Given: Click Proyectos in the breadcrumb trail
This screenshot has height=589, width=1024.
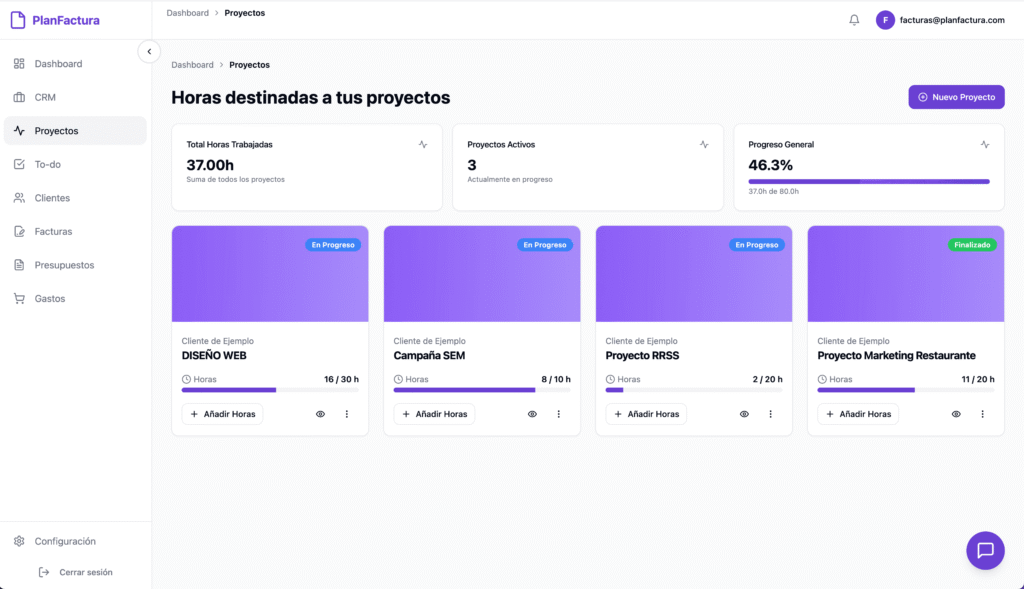Looking at the screenshot, I should point(249,64).
